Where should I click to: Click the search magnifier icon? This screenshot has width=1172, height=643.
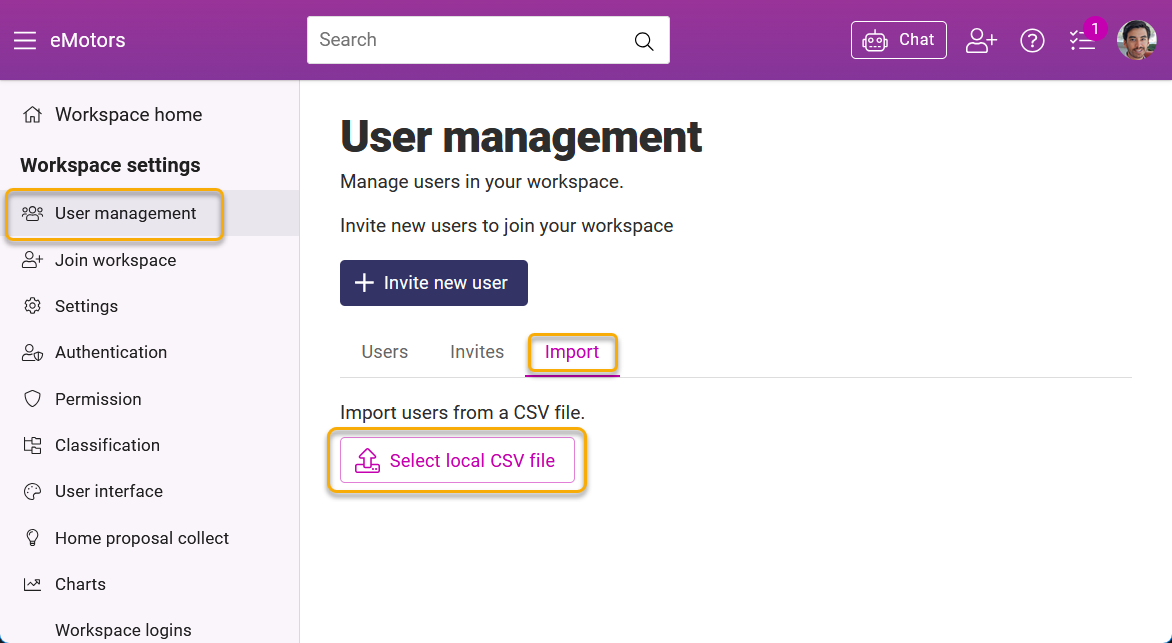click(x=644, y=41)
